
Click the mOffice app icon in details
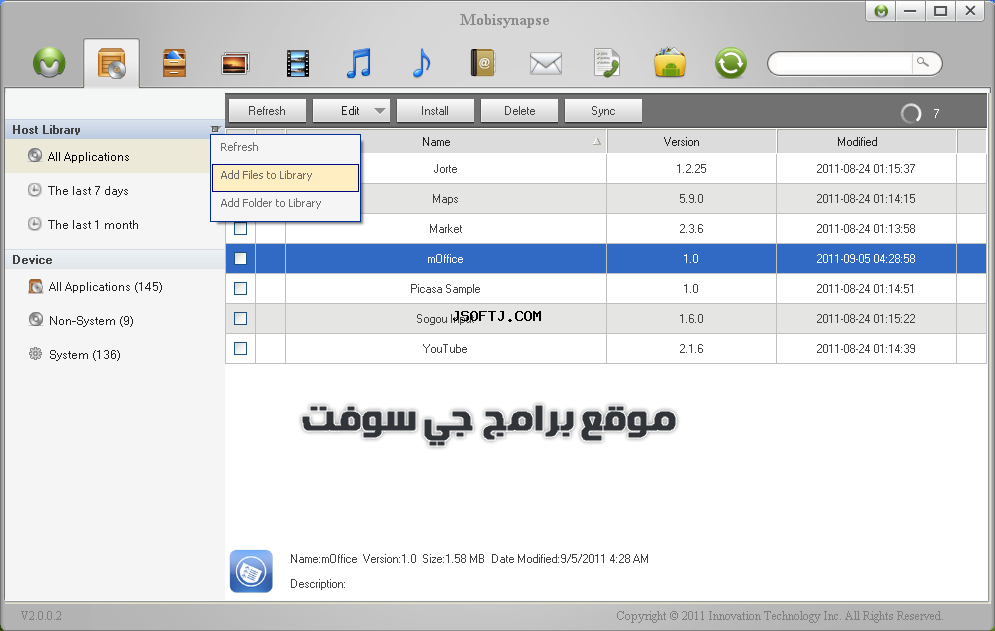point(251,571)
